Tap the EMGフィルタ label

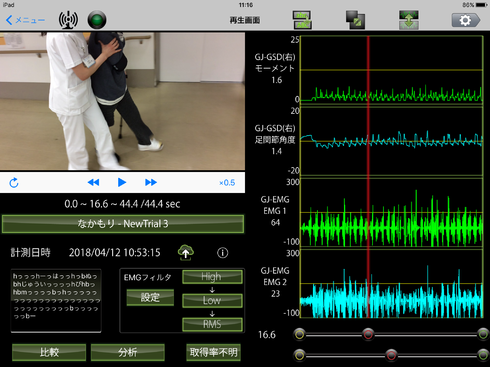(148, 277)
